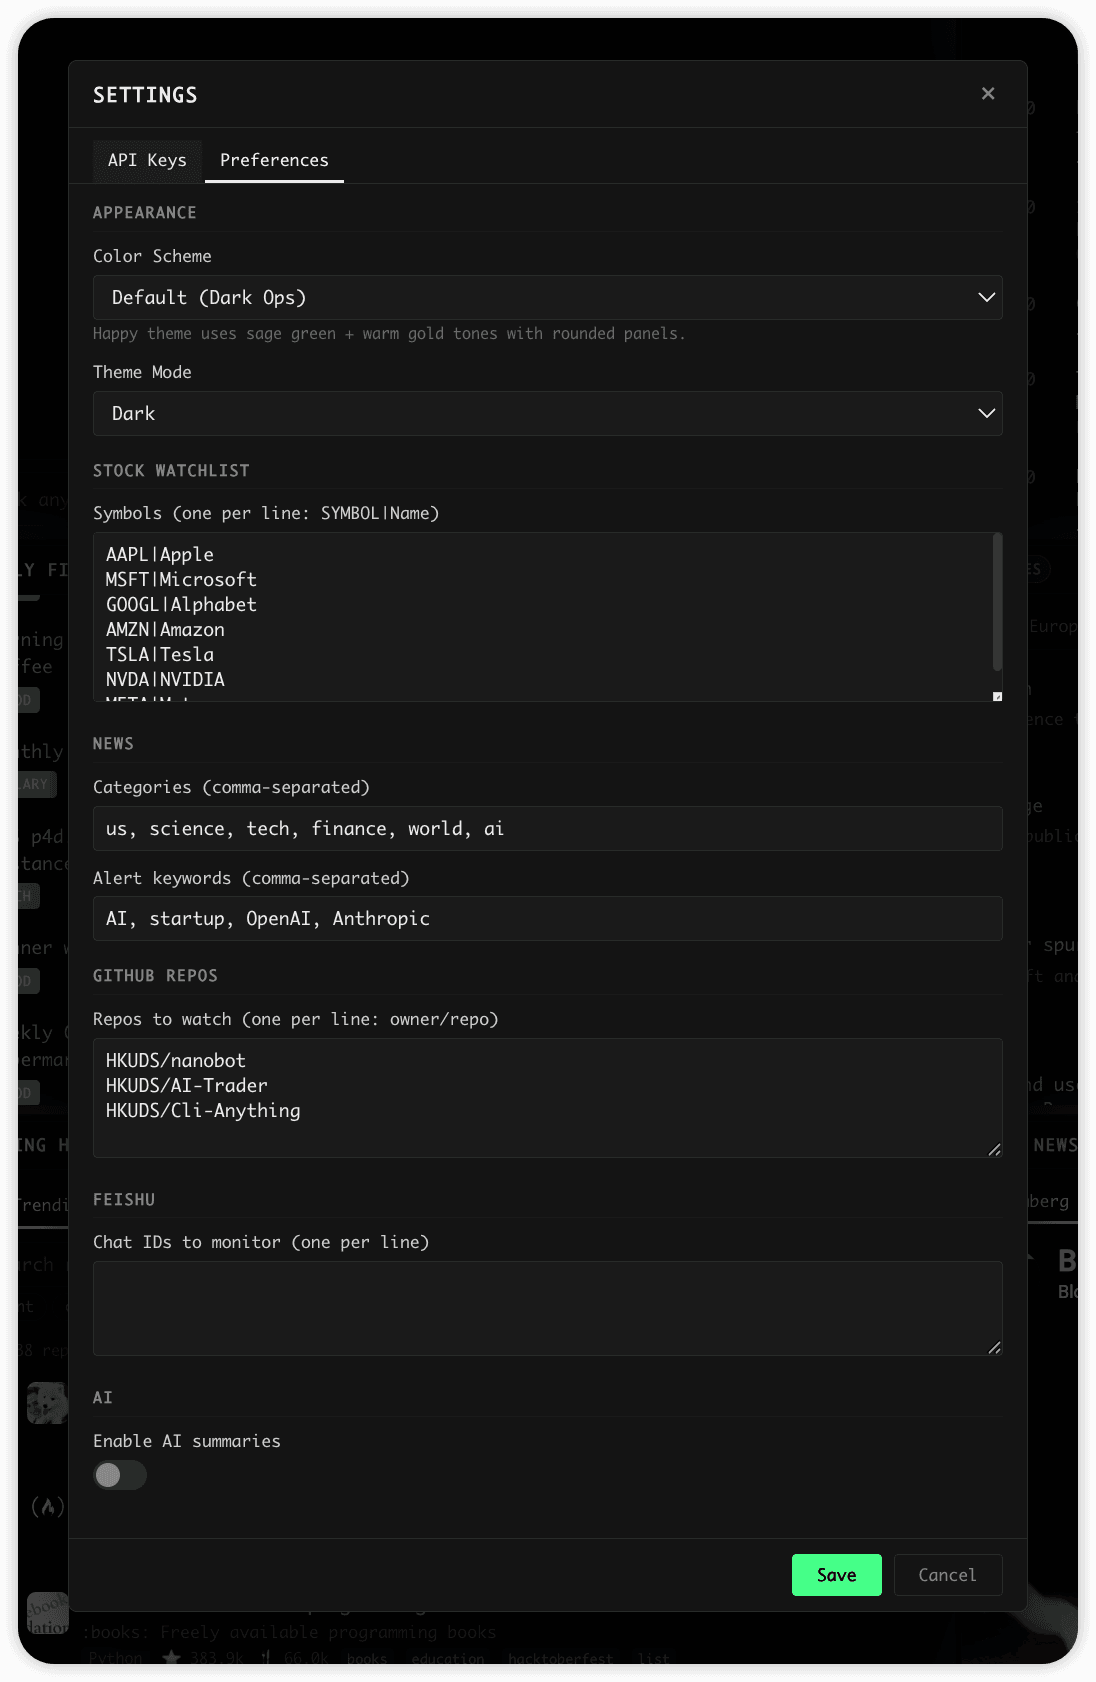Click the Repos to watch textarea
This screenshot has width=1096, height=1682.
point(548,1098)
